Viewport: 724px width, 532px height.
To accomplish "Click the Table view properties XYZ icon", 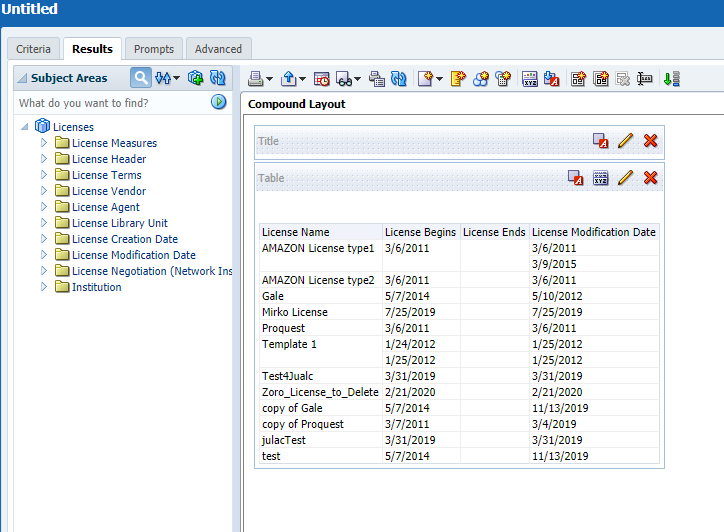I will (600, 177).
